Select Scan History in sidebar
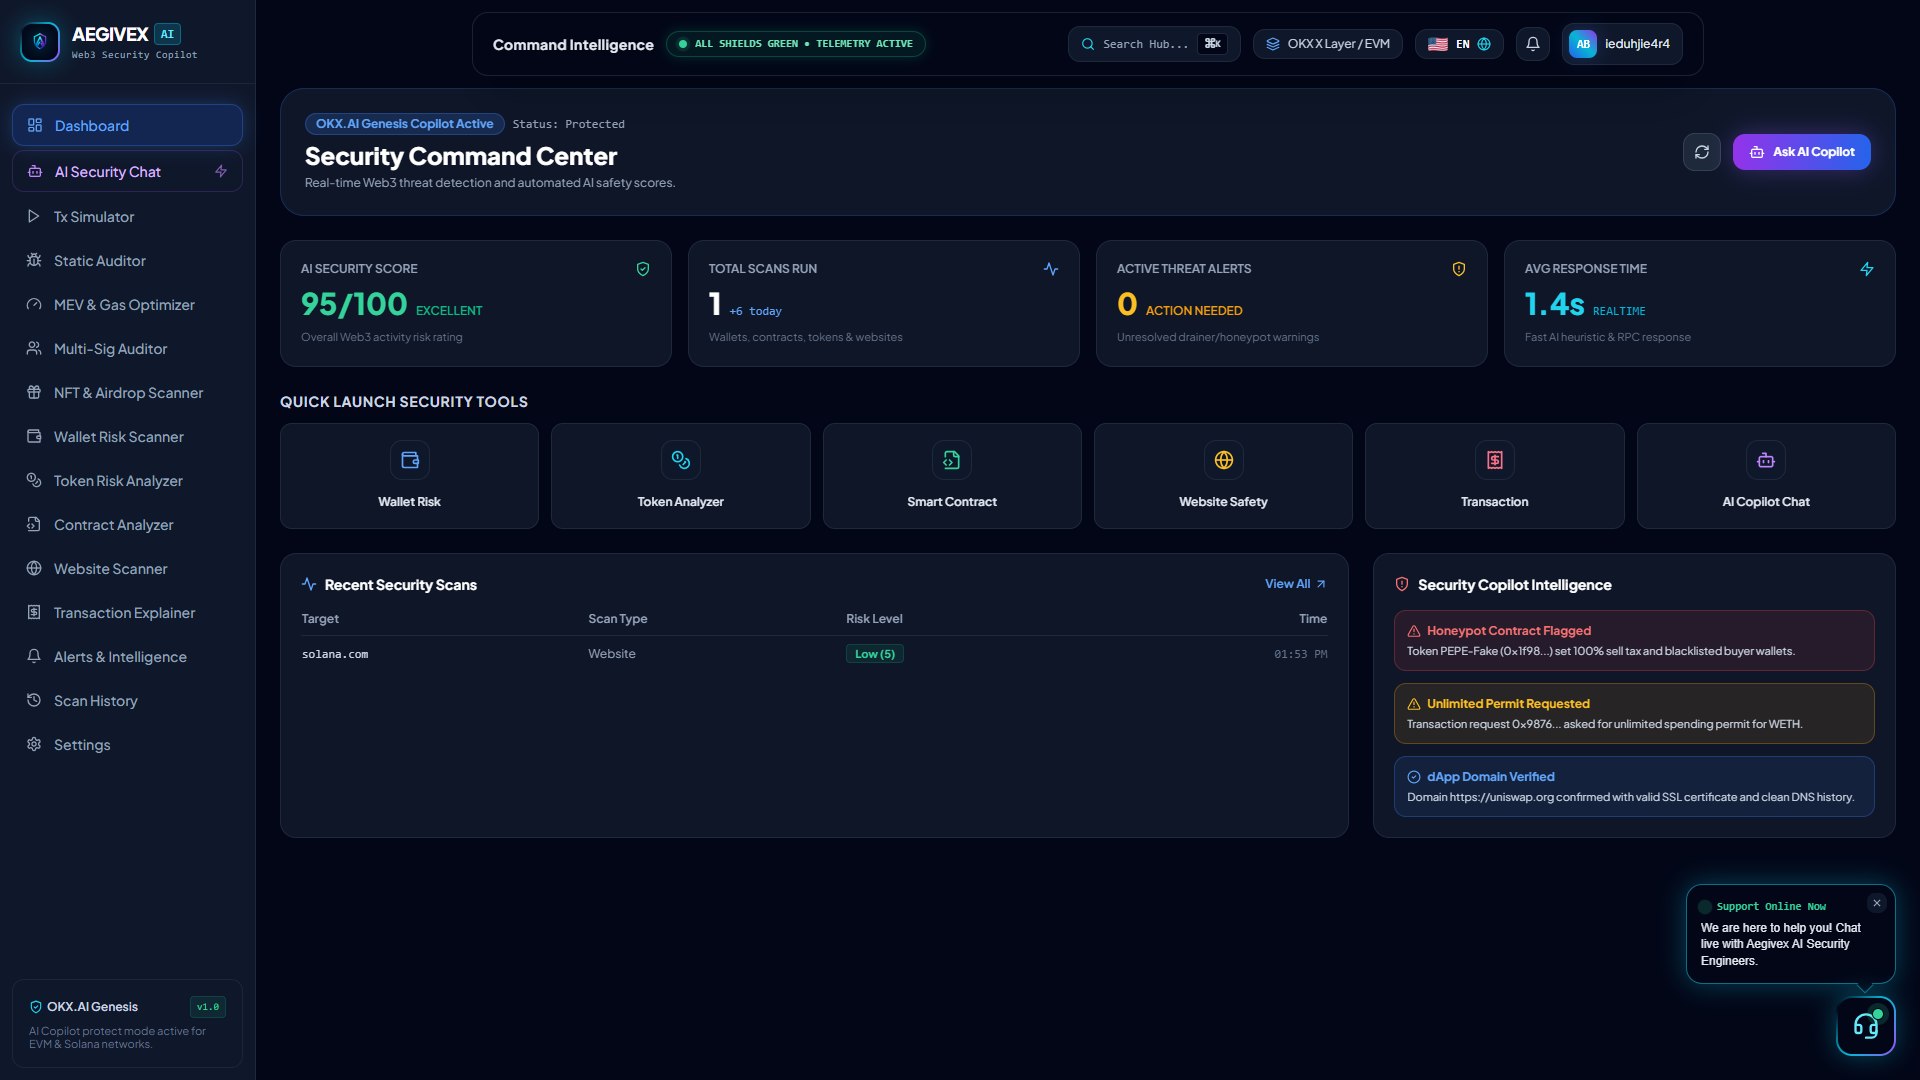1920x1080 pixels. [x=127, y=700]
